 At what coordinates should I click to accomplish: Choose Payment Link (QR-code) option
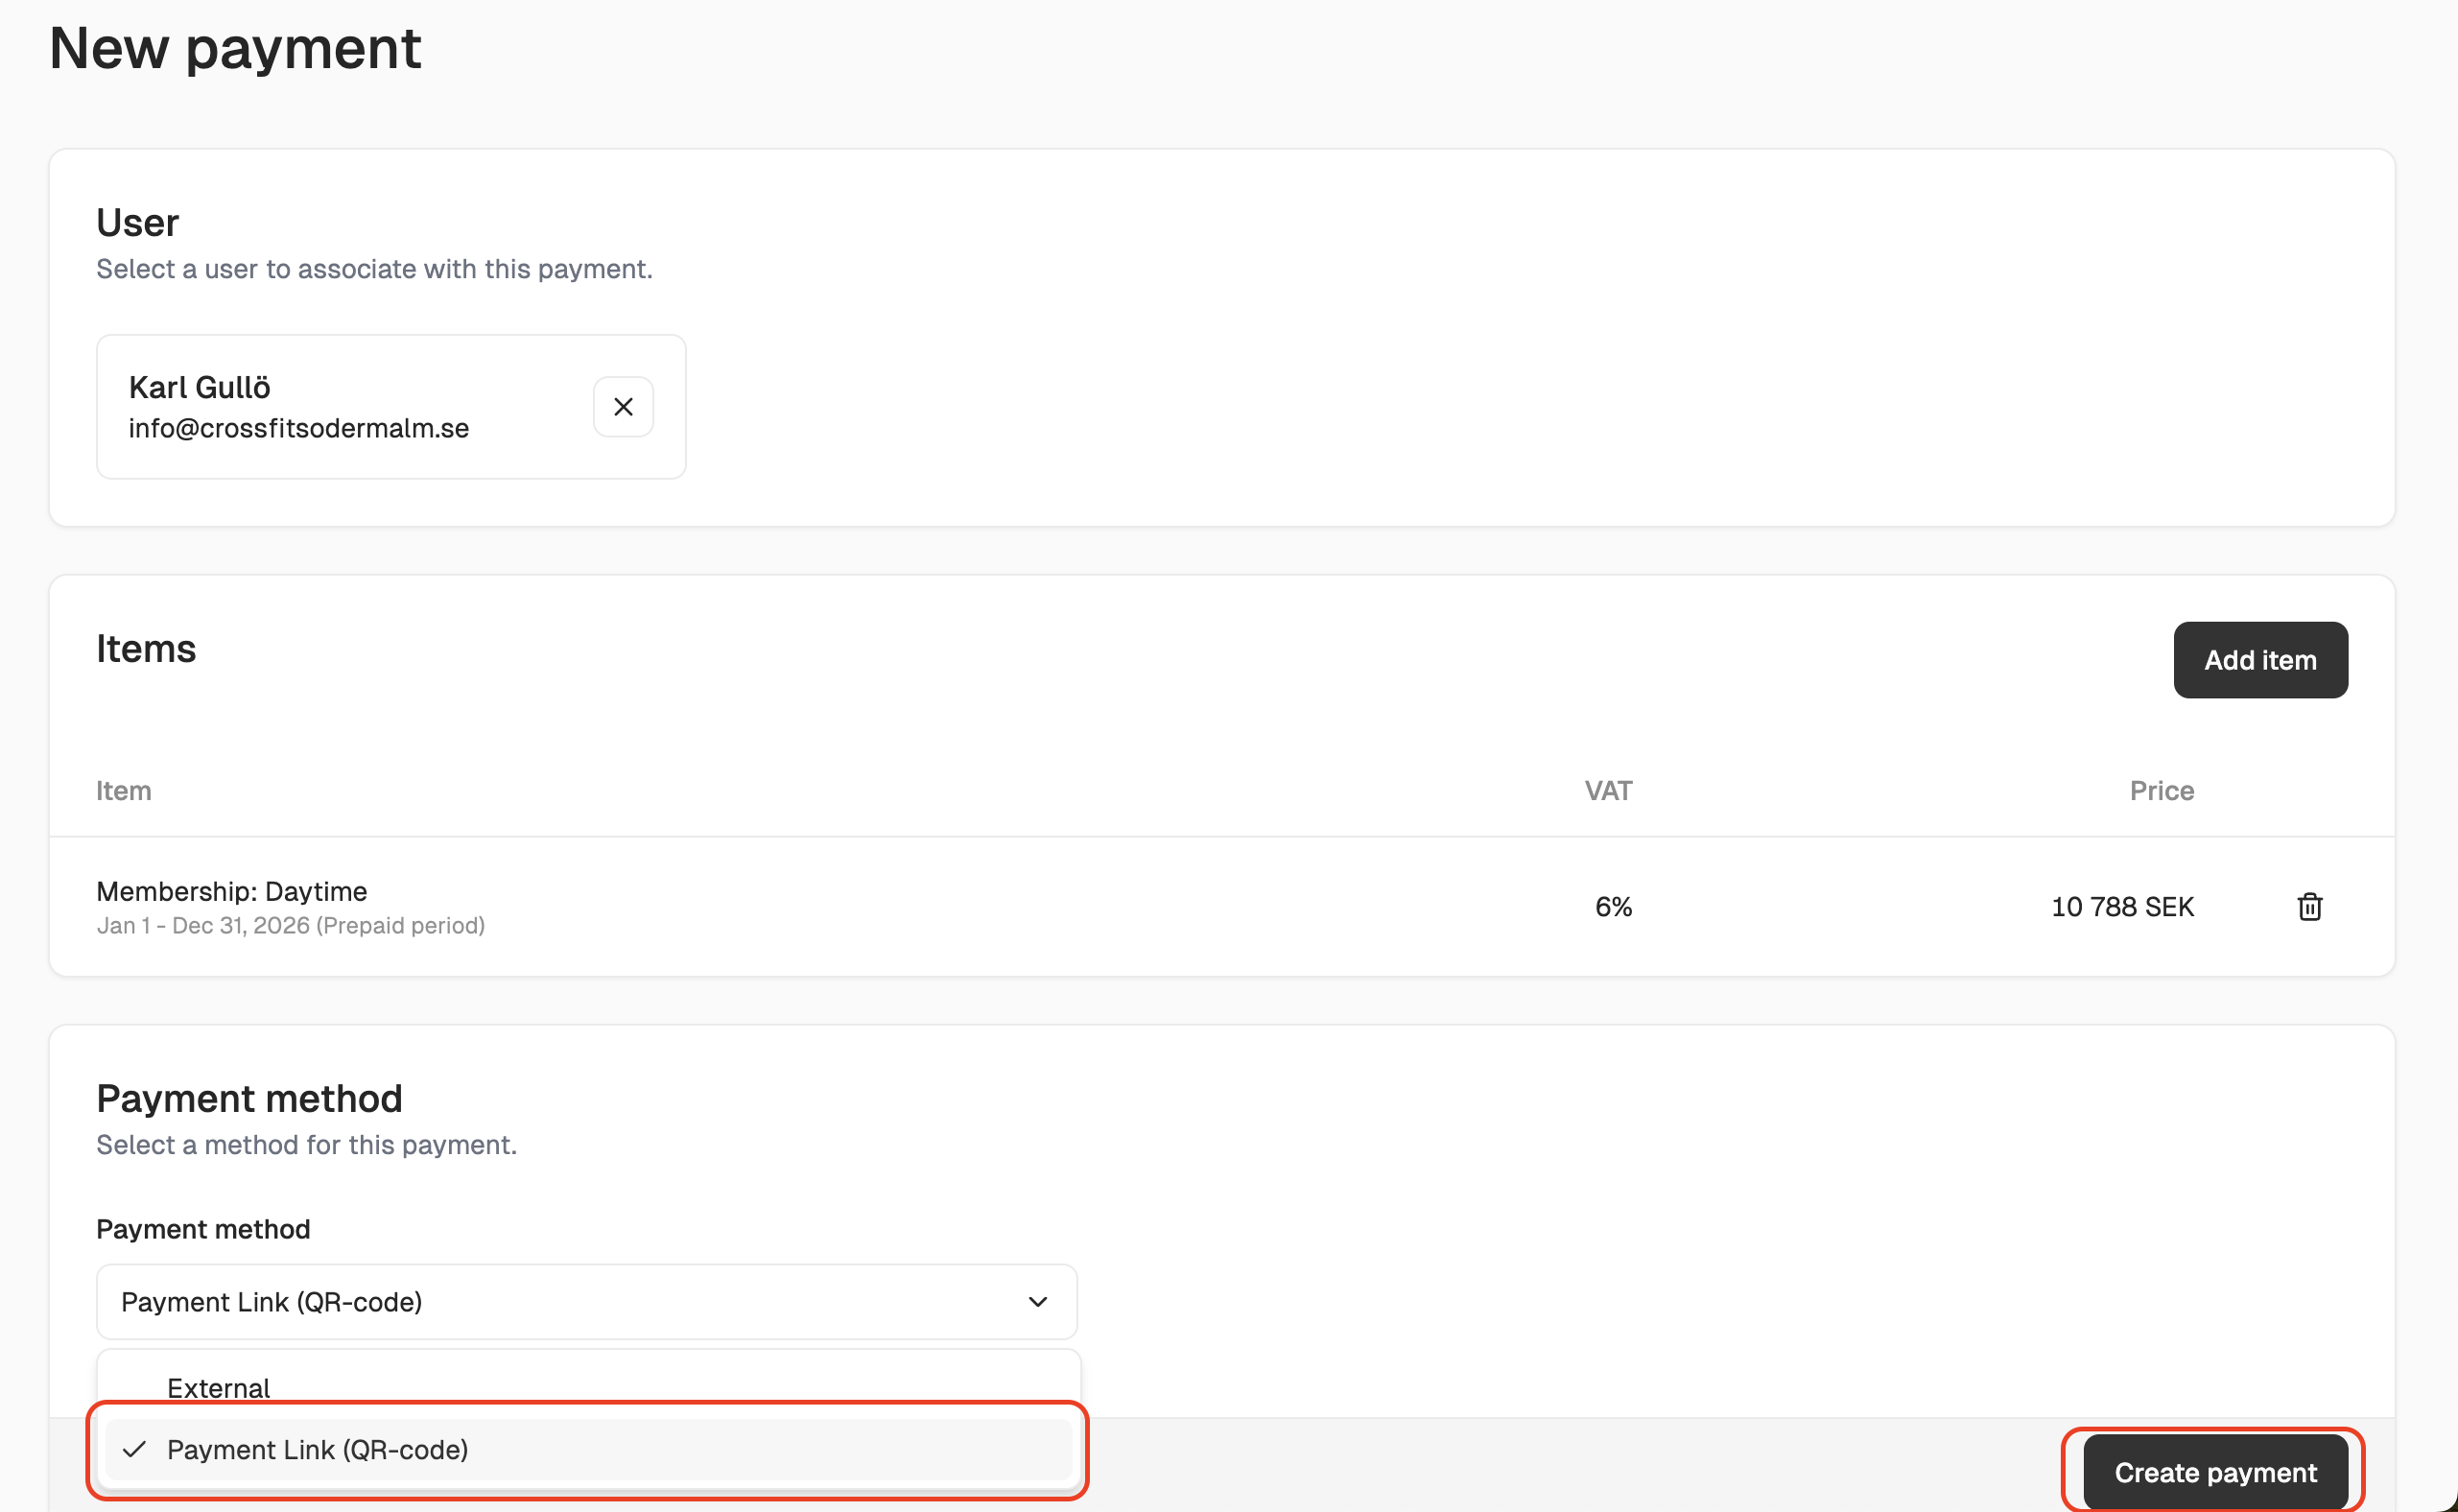point(317,1449)
